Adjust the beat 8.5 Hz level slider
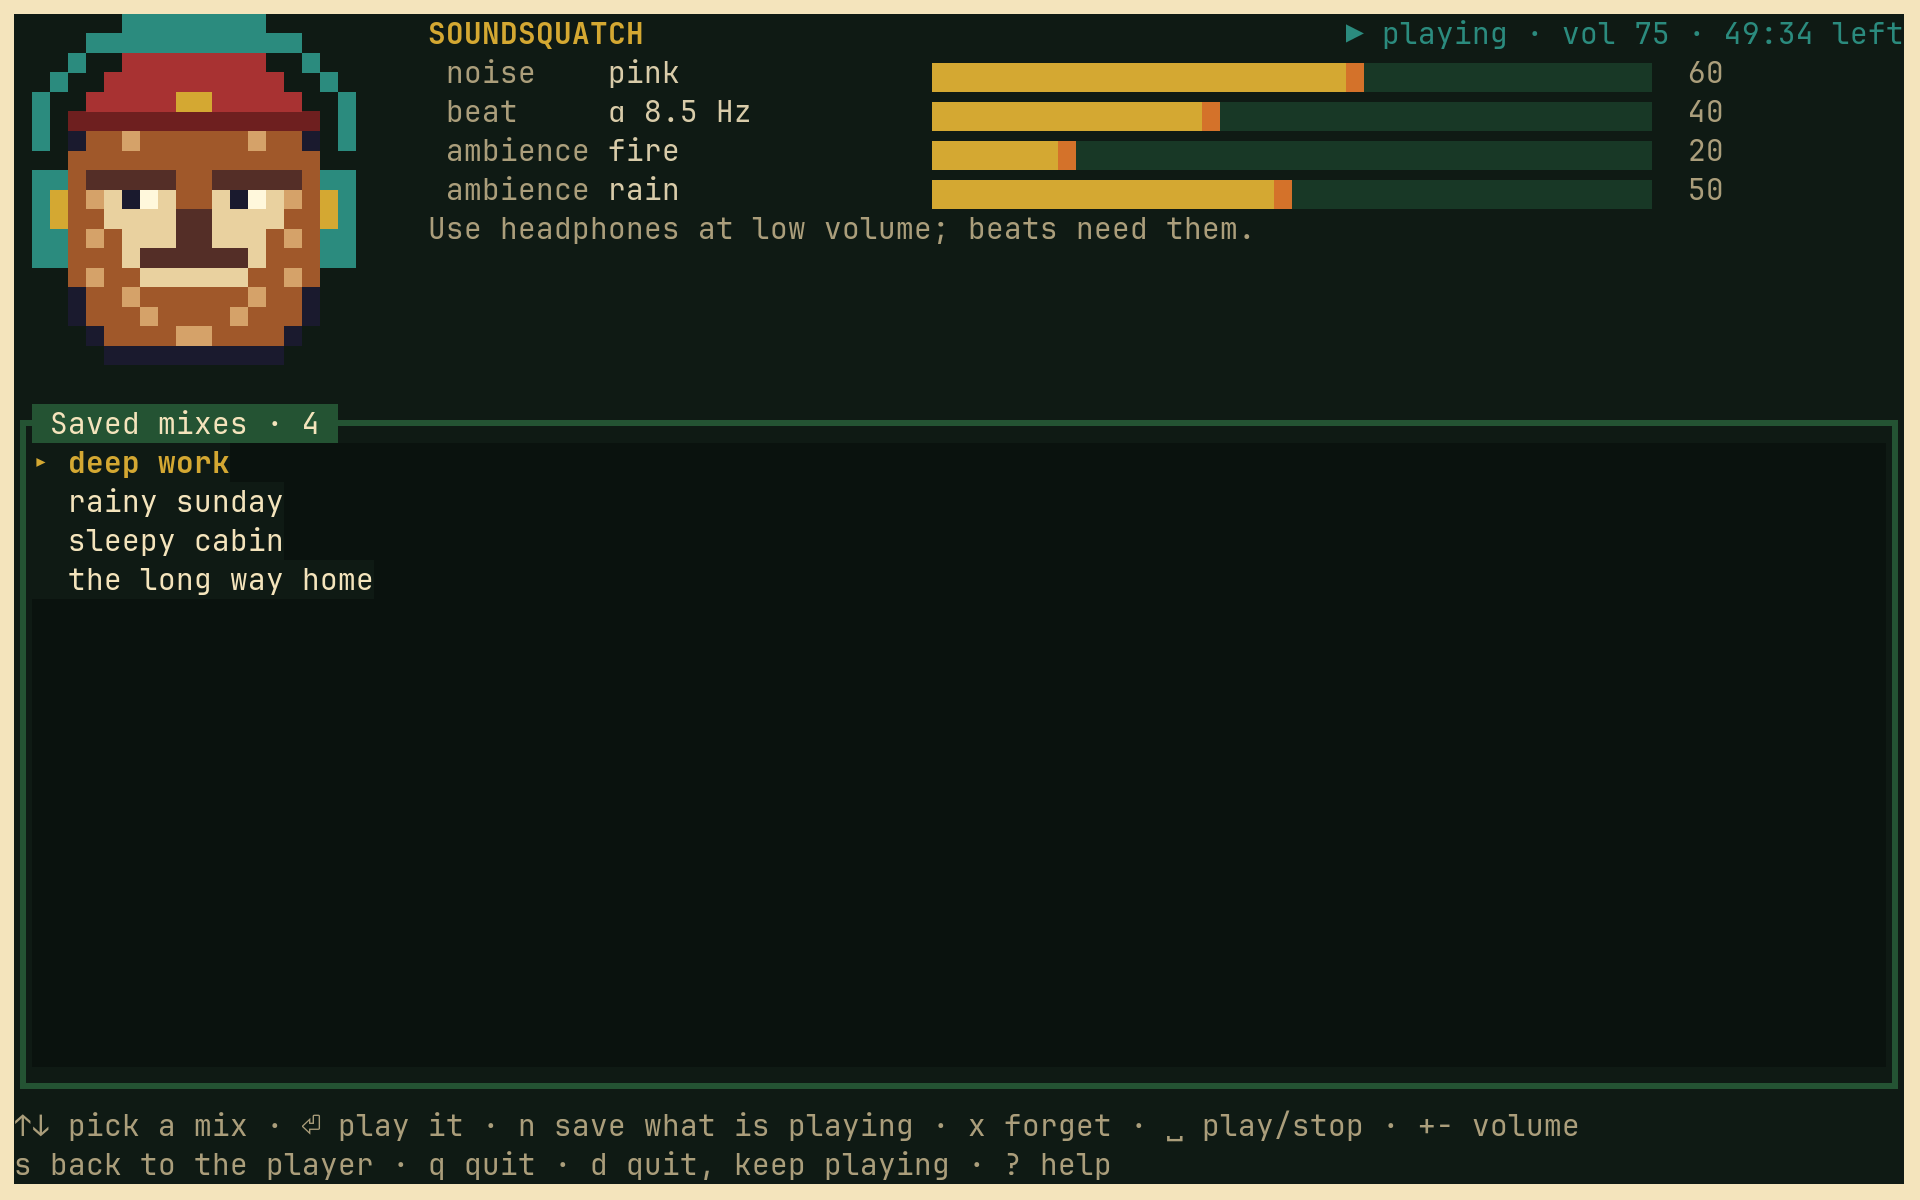The height and width of the screenshot is (1200, 1920). coord(1292,116)
